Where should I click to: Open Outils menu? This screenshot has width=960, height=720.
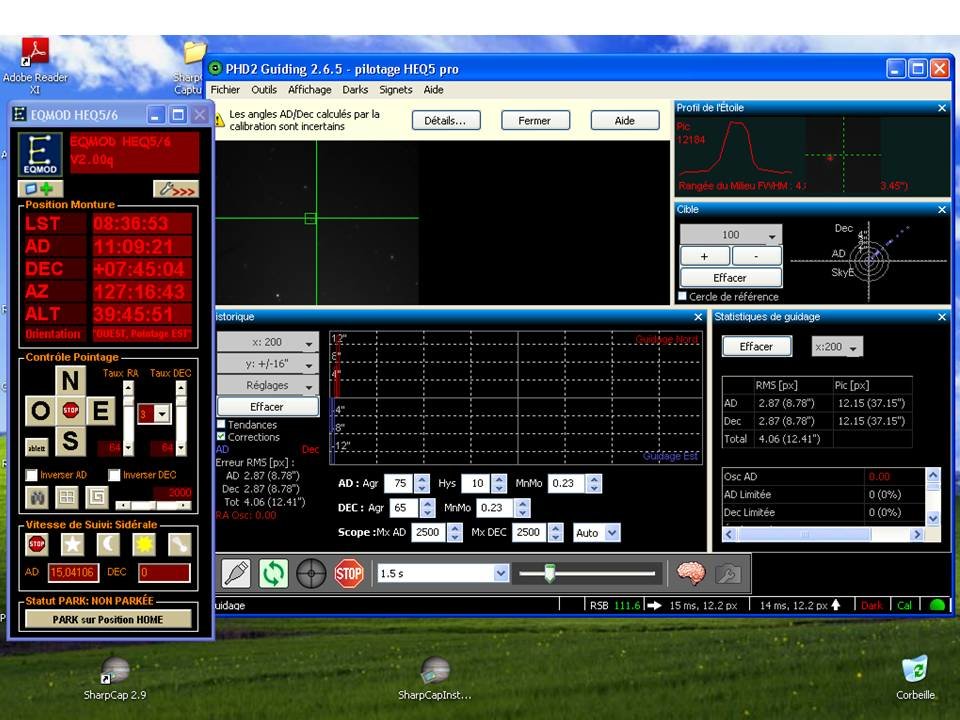[264, 89]
